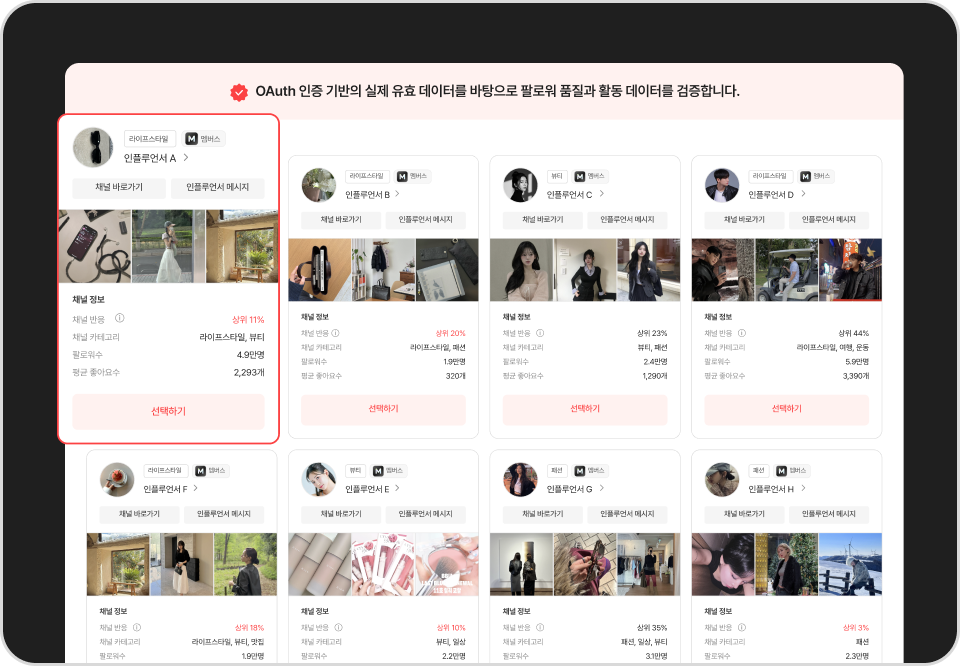Click 2,293개 average likes value
The height and width of the screenshot is (666, 960).
249,372
